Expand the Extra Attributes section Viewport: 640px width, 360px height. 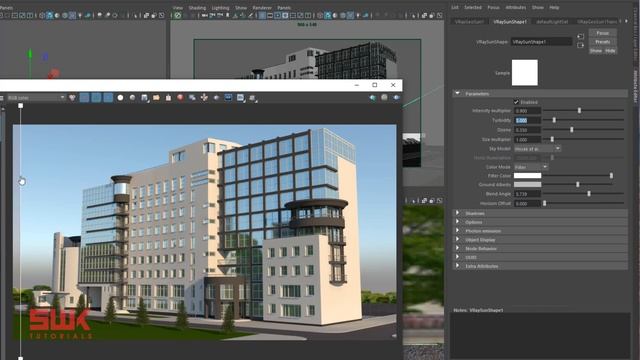pos(458,266)
